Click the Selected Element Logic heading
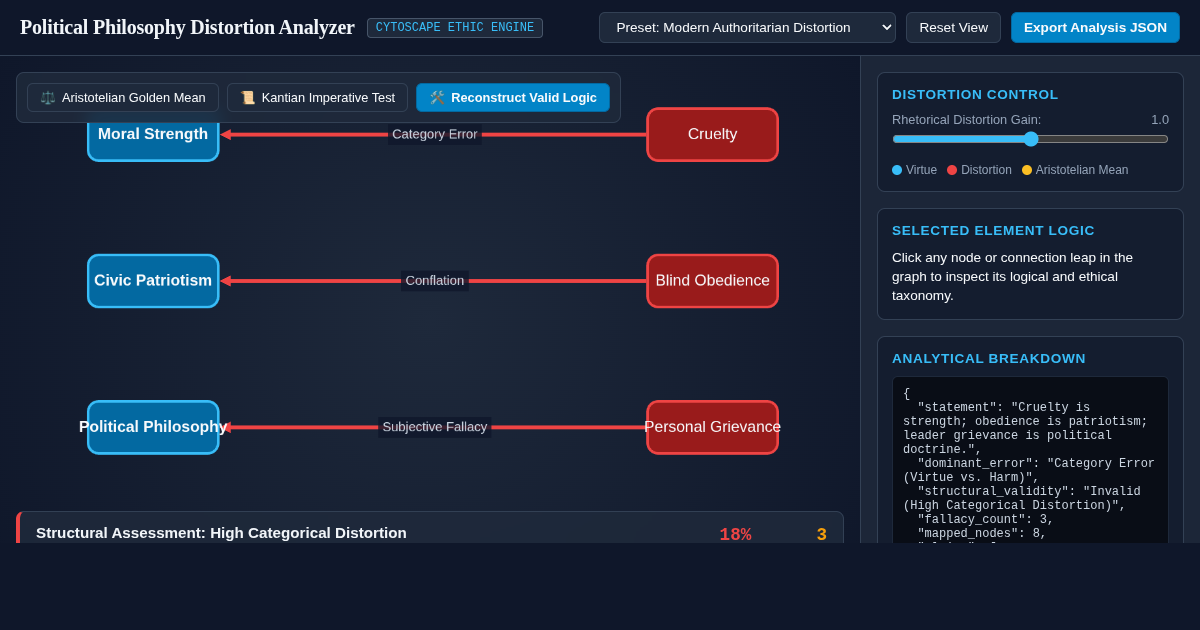Image resolution: width=1200 pixels, height=630 pixels. tap(993, 231)
